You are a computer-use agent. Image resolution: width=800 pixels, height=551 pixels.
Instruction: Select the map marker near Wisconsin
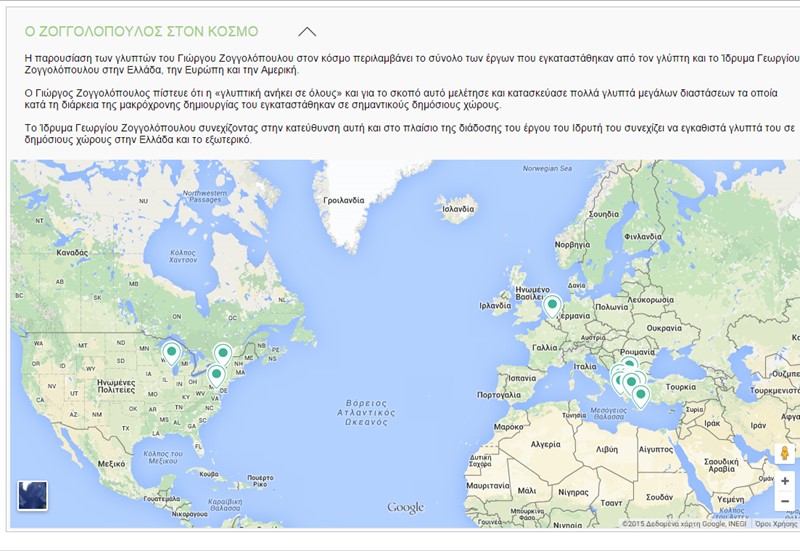172,352
